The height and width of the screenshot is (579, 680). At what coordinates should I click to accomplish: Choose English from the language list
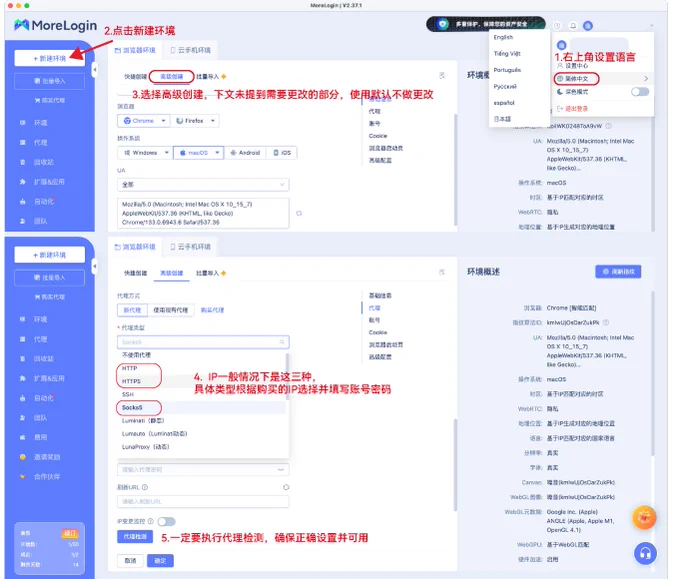pyautogui.click(x=503, y=37)
